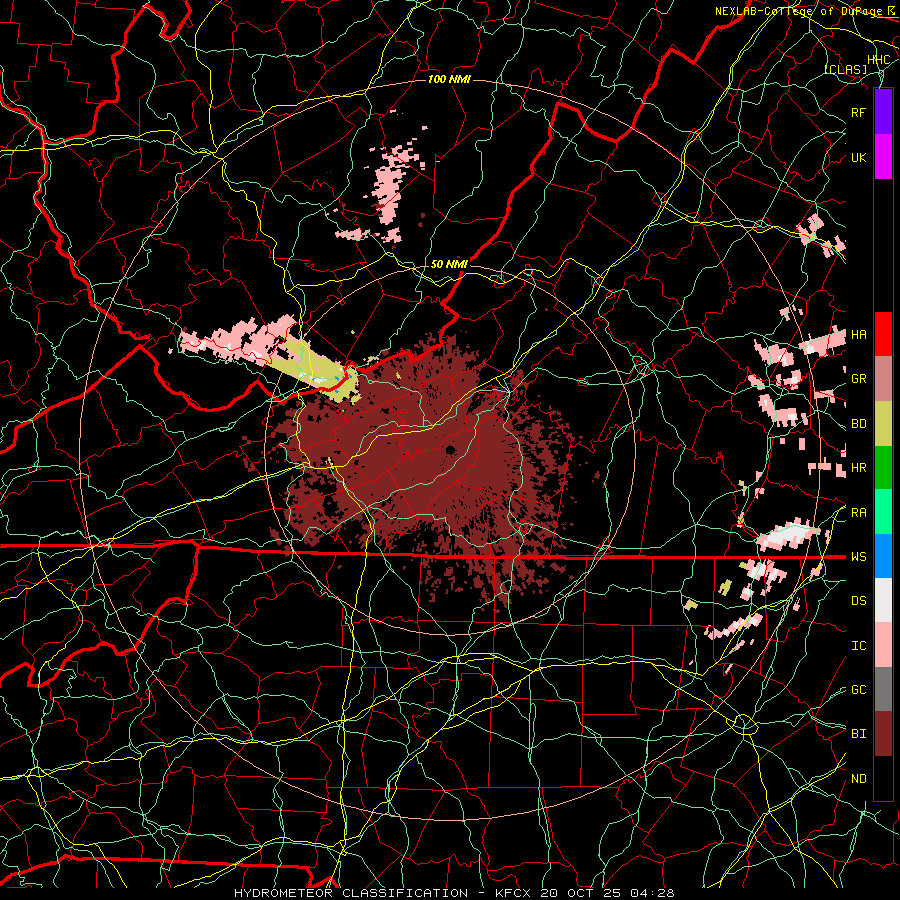Click the DS legend label text

[858, 601]
